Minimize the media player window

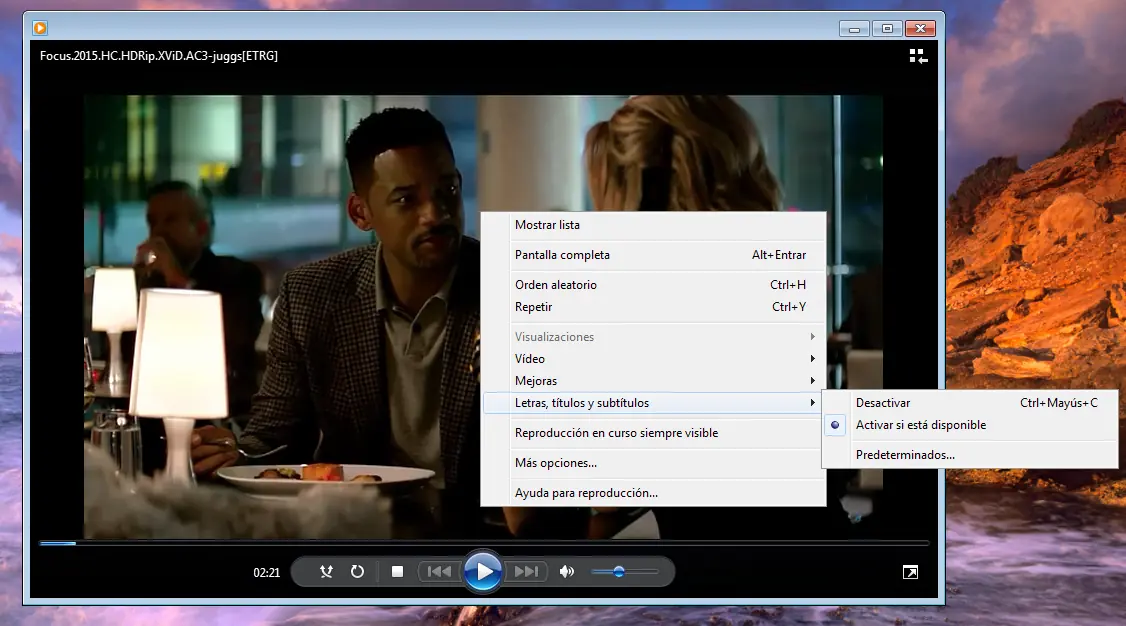point(855,29)
